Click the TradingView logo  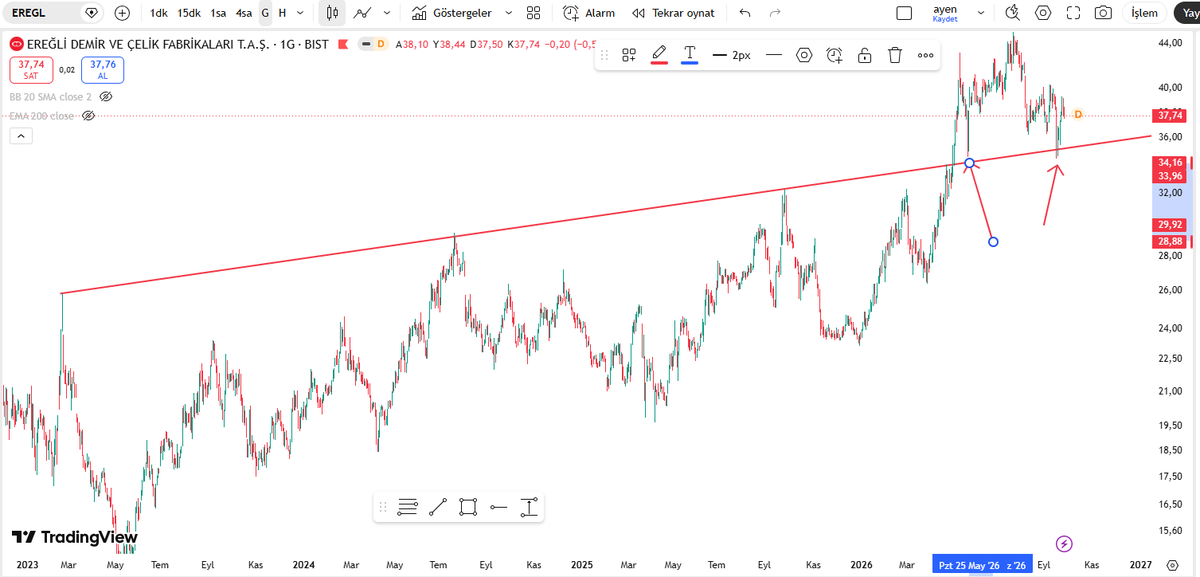75,538
